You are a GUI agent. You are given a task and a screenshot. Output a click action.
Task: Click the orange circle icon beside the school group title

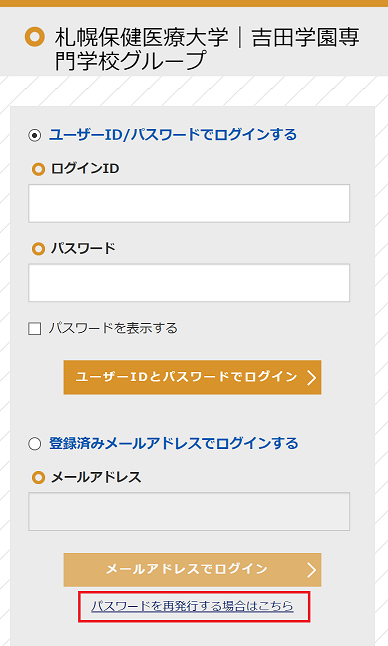pyautogui.click(x=35, y=37)
